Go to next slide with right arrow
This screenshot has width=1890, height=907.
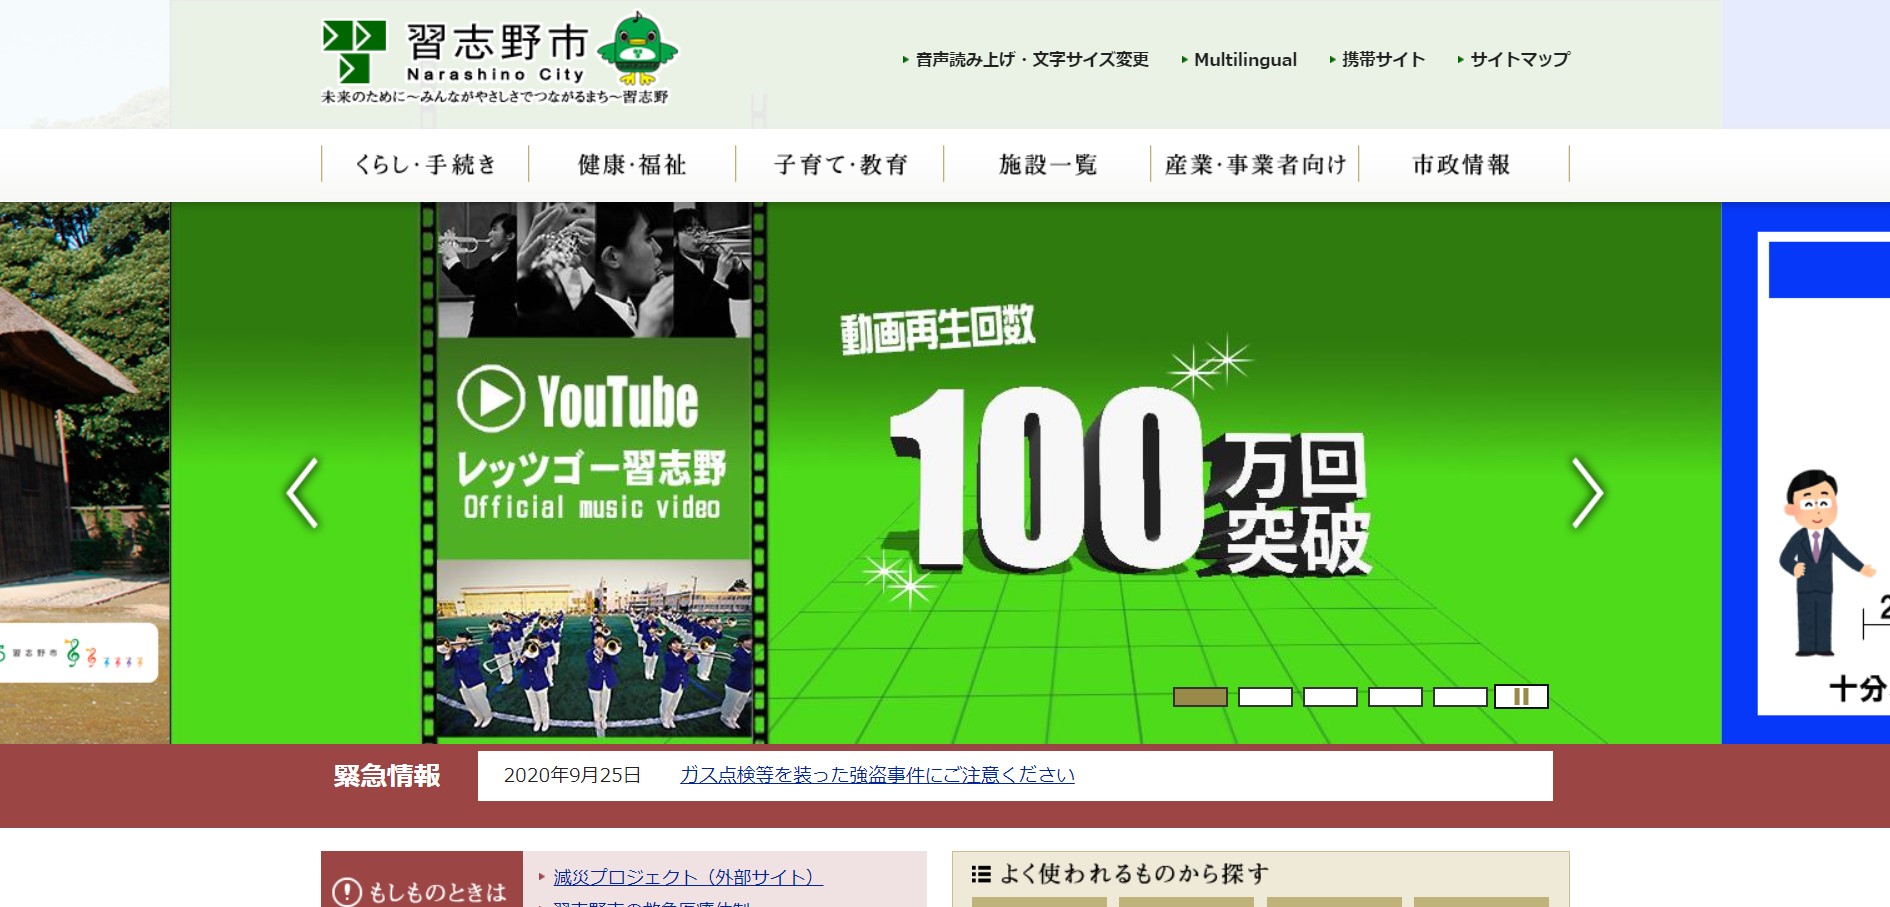click(x=1587, y=492)
